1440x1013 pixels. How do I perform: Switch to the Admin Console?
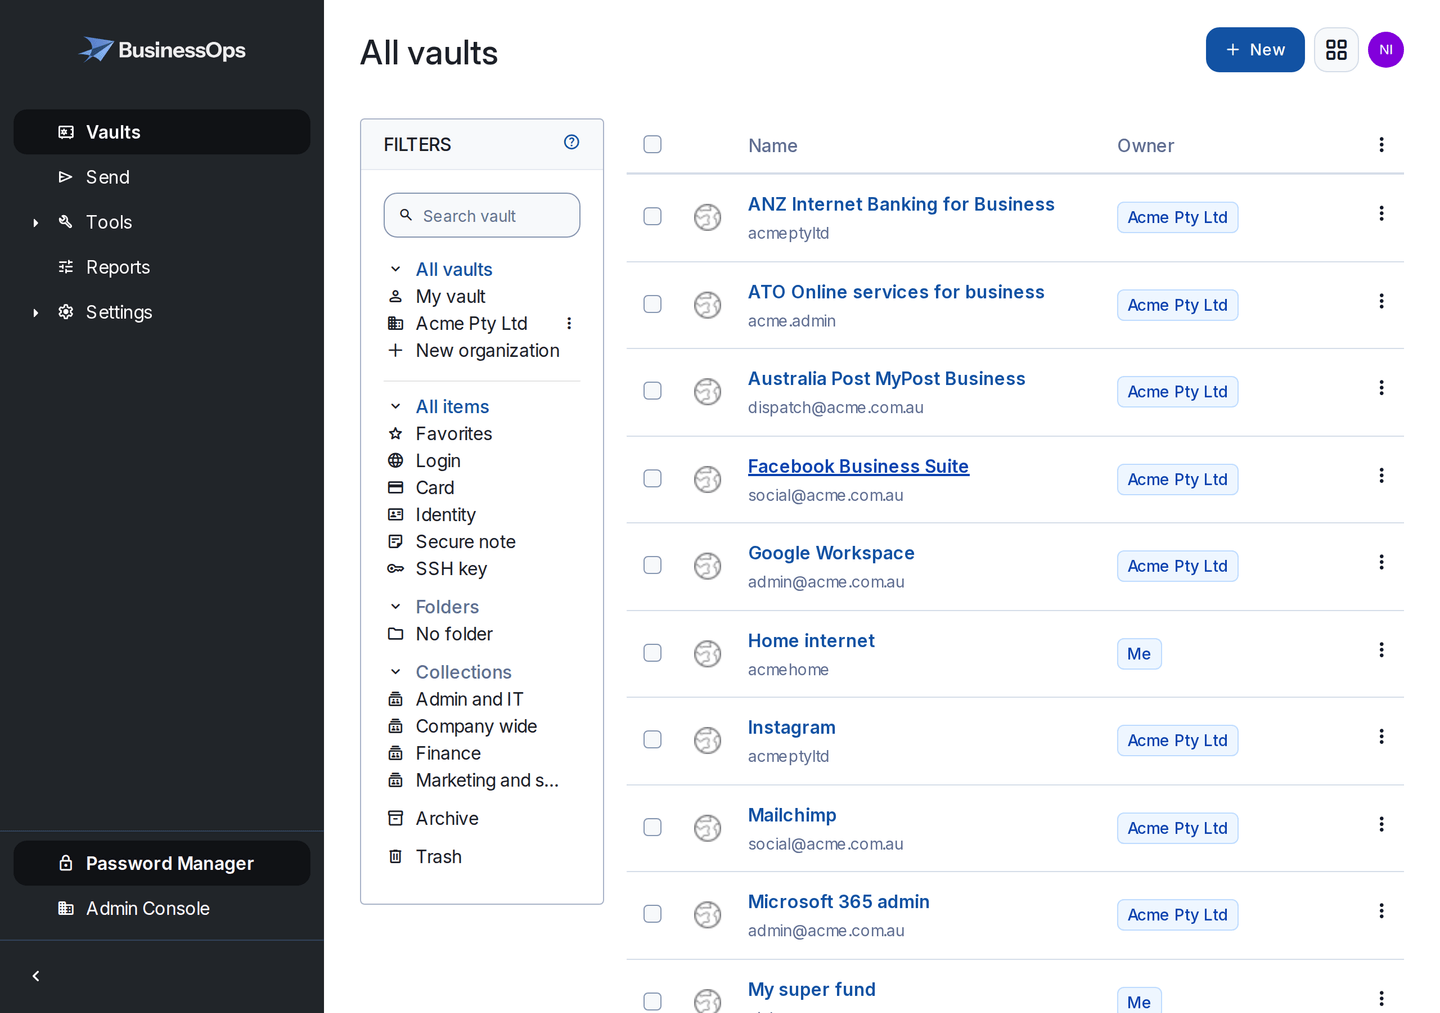point(162,908)
